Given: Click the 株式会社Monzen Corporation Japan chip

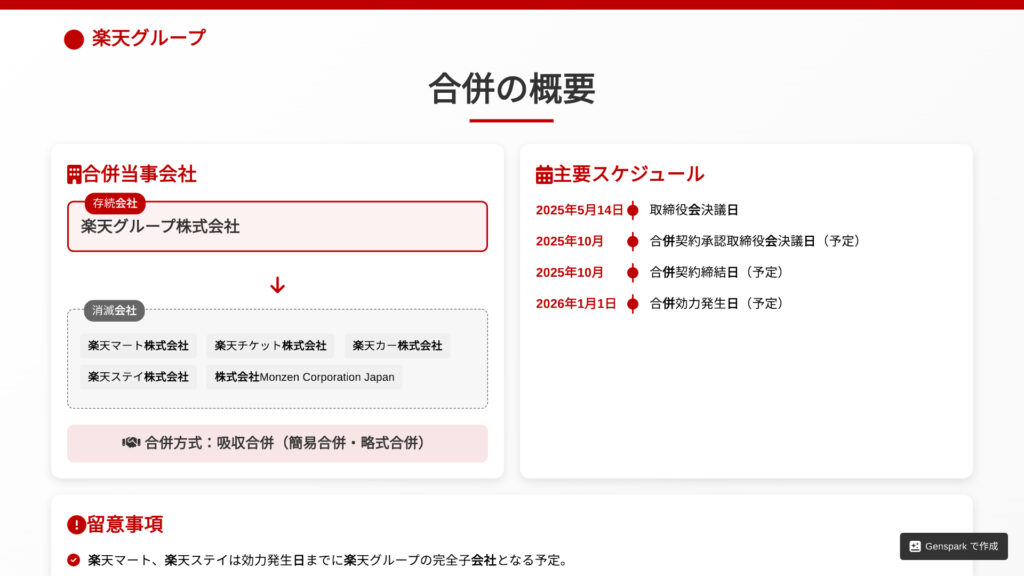Looking at the screenshot, I should pos(304,377).
